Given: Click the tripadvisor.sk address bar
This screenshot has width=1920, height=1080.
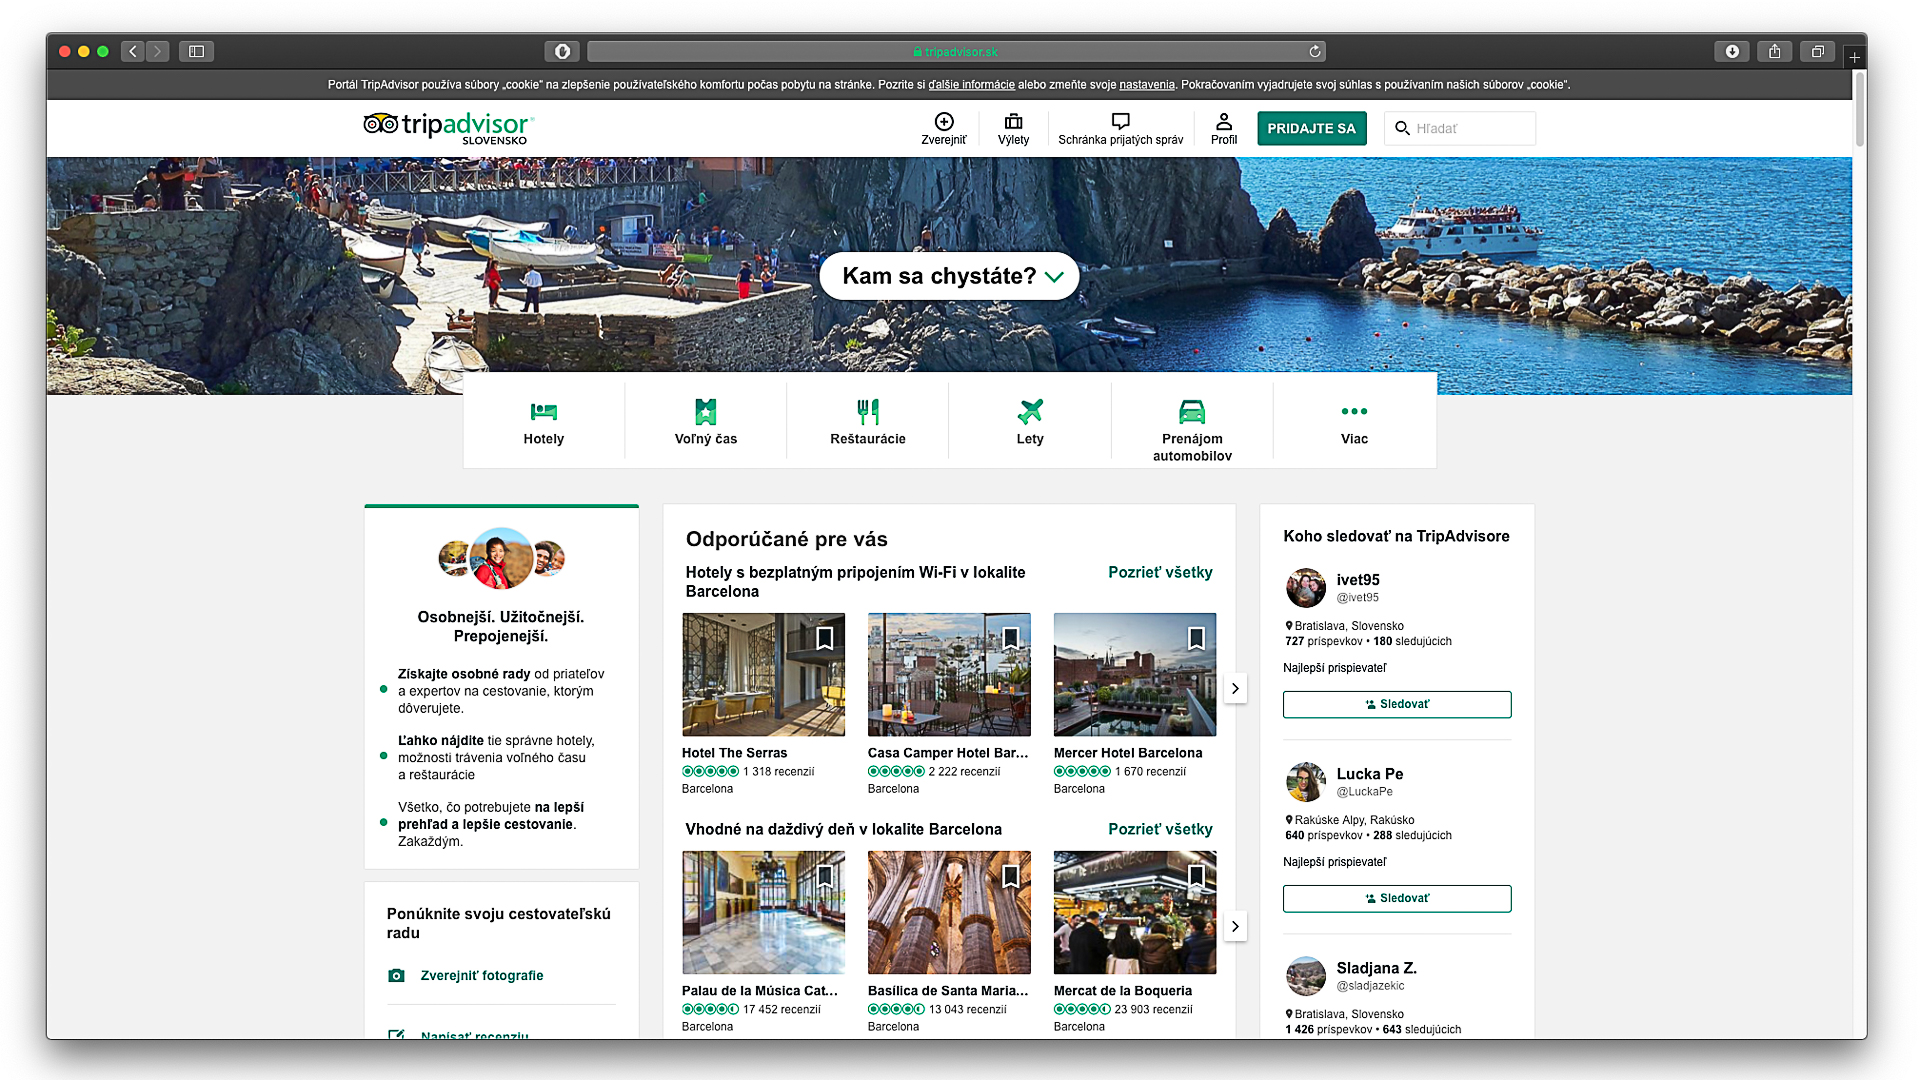Looking at the screenshot, I should (x=956, y=51).
